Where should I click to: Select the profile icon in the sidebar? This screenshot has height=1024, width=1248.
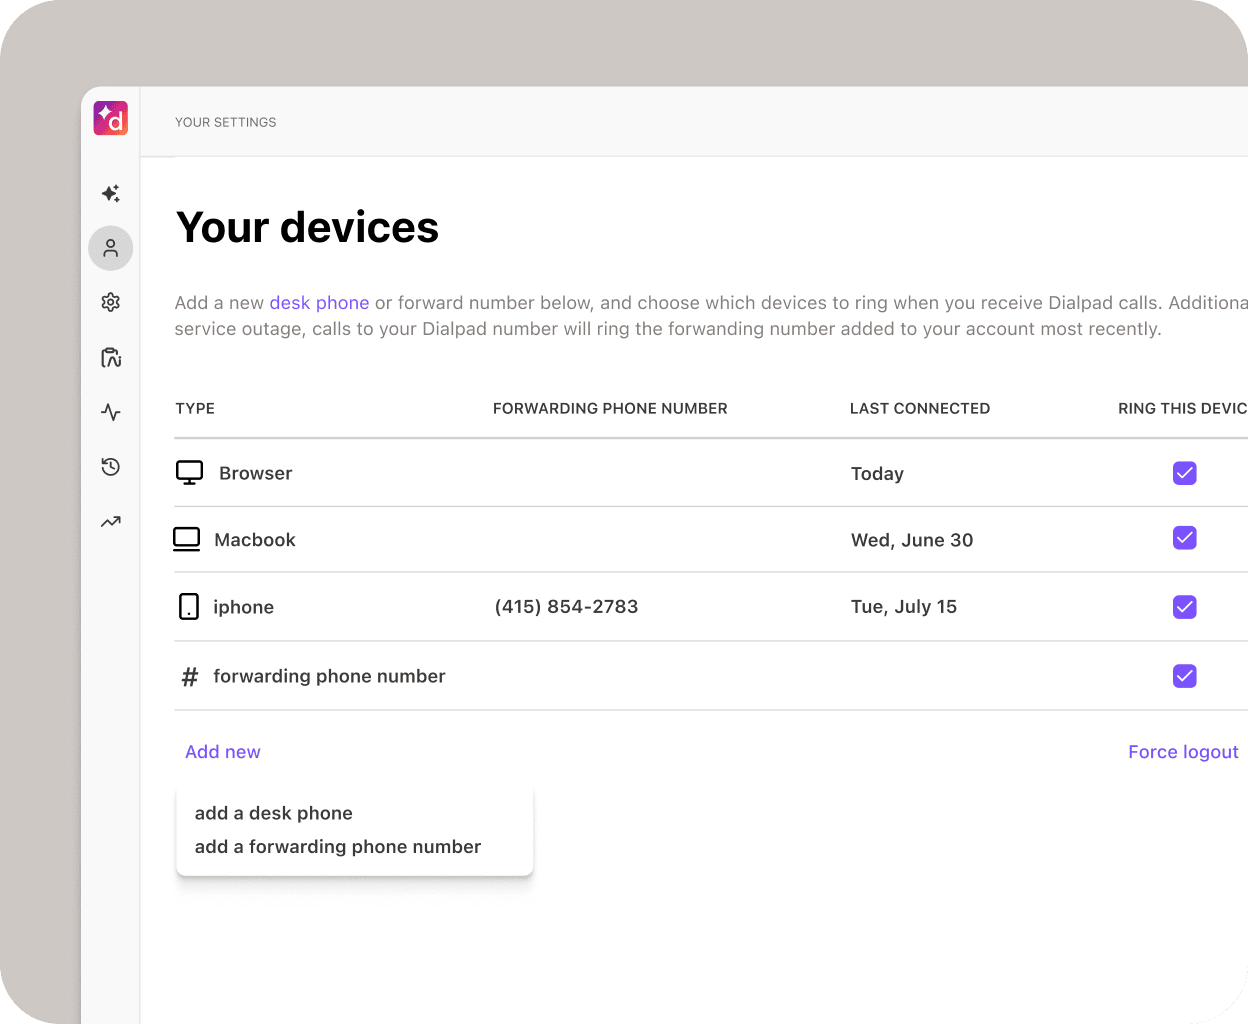click(110, 247)
